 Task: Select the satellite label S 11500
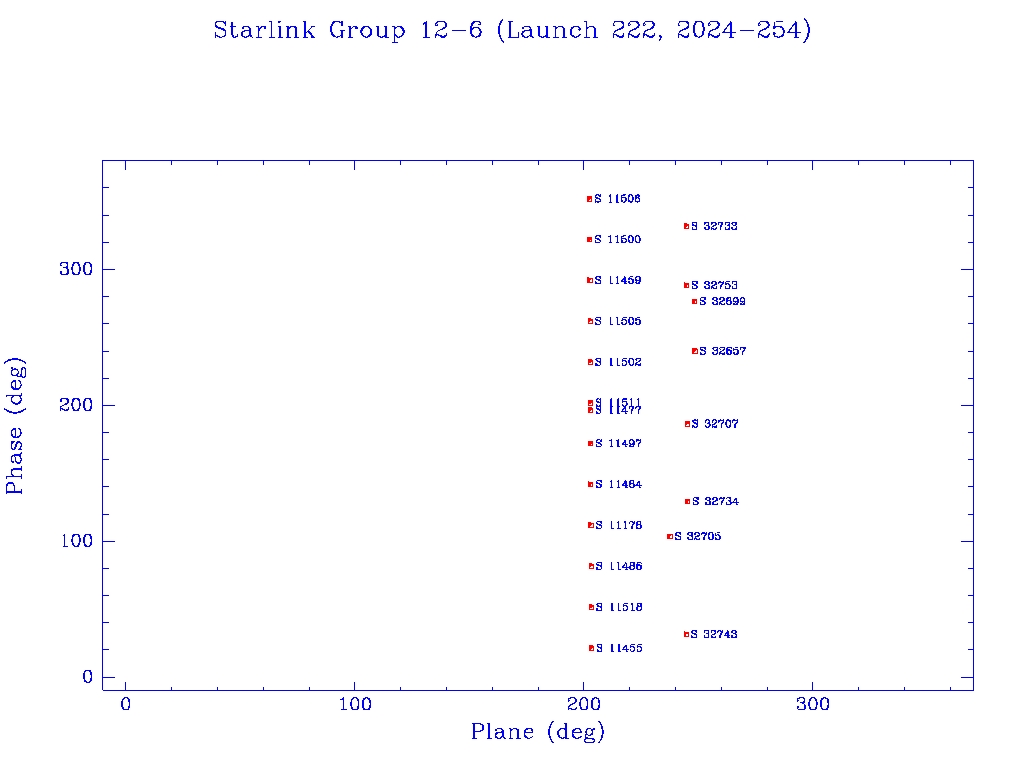618,240
